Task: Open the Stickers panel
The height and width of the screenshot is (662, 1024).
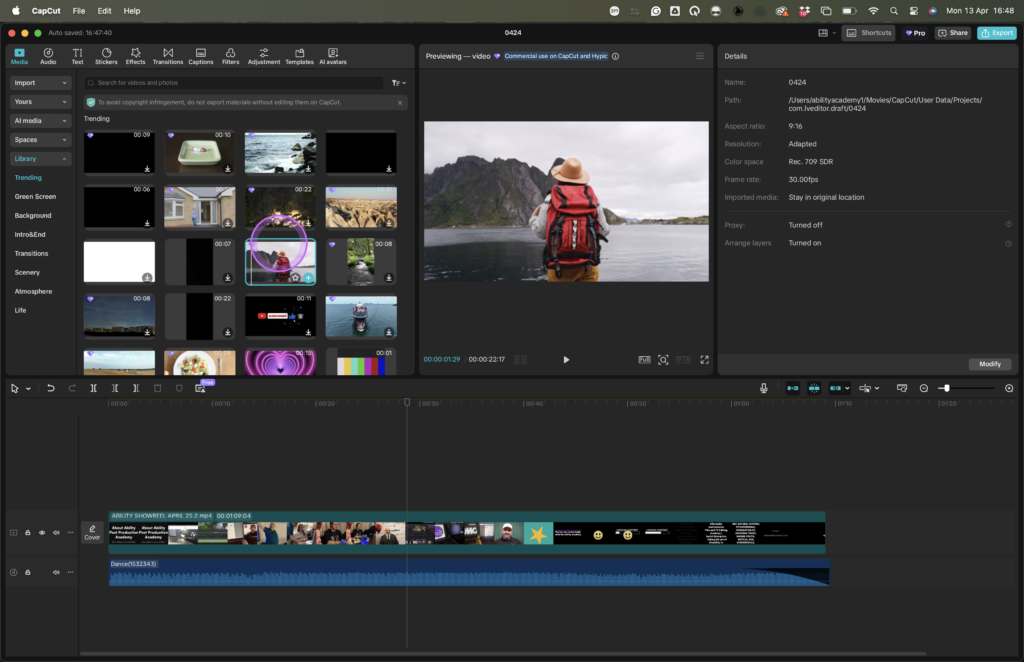Action: (x=106, y=55)
